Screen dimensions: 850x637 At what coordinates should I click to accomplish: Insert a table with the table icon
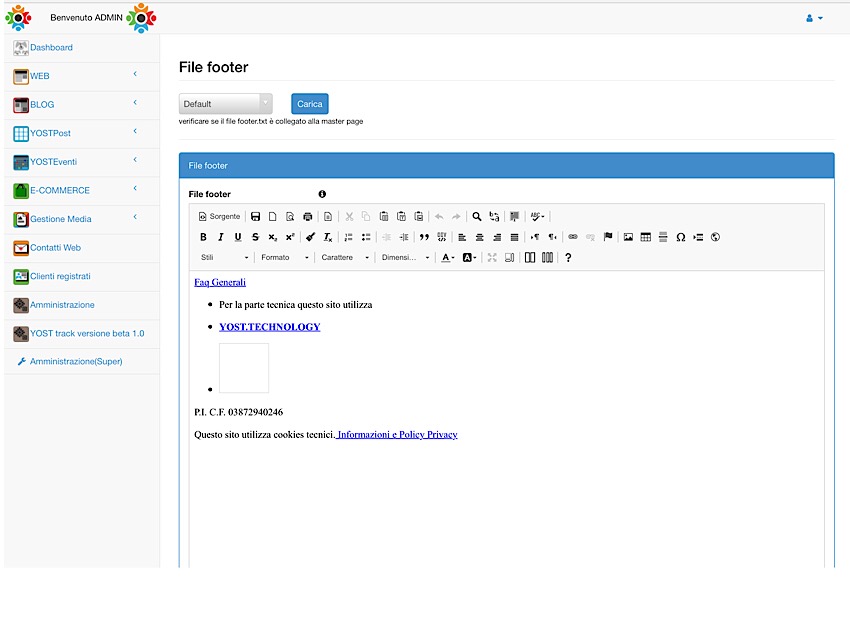(646, 237)
